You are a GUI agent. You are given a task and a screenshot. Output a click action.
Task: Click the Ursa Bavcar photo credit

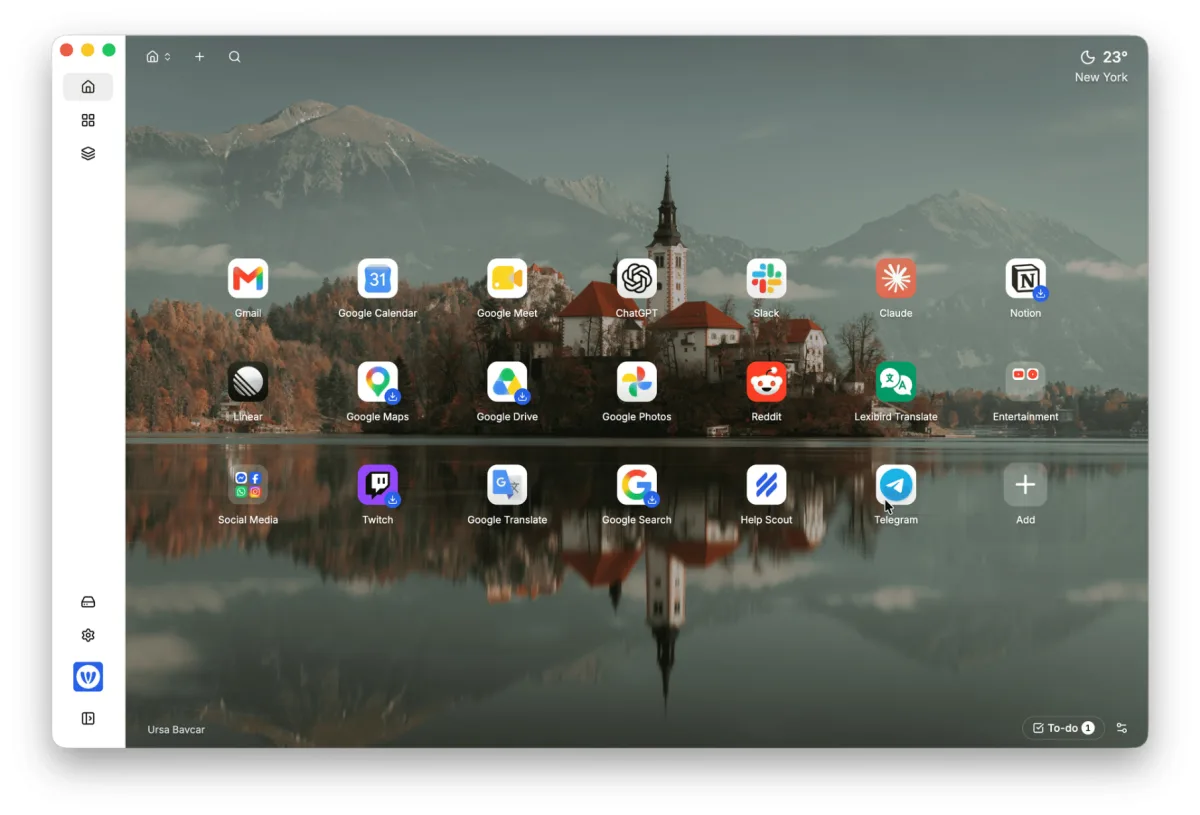click(176, 730)
